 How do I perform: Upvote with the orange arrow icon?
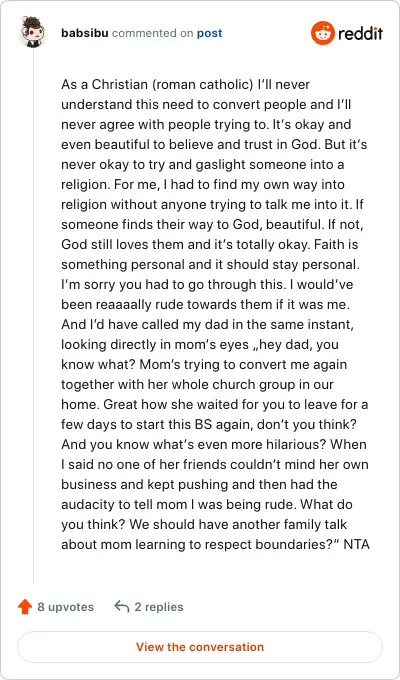pyautogui.click(x=25, y=607)
